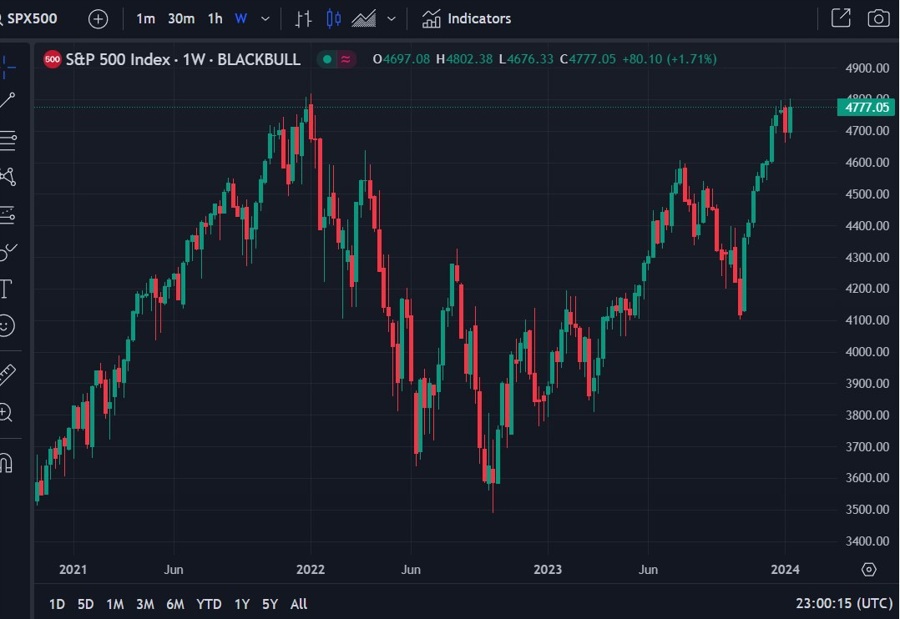Select the patterns drawing tool

(8, 177)
